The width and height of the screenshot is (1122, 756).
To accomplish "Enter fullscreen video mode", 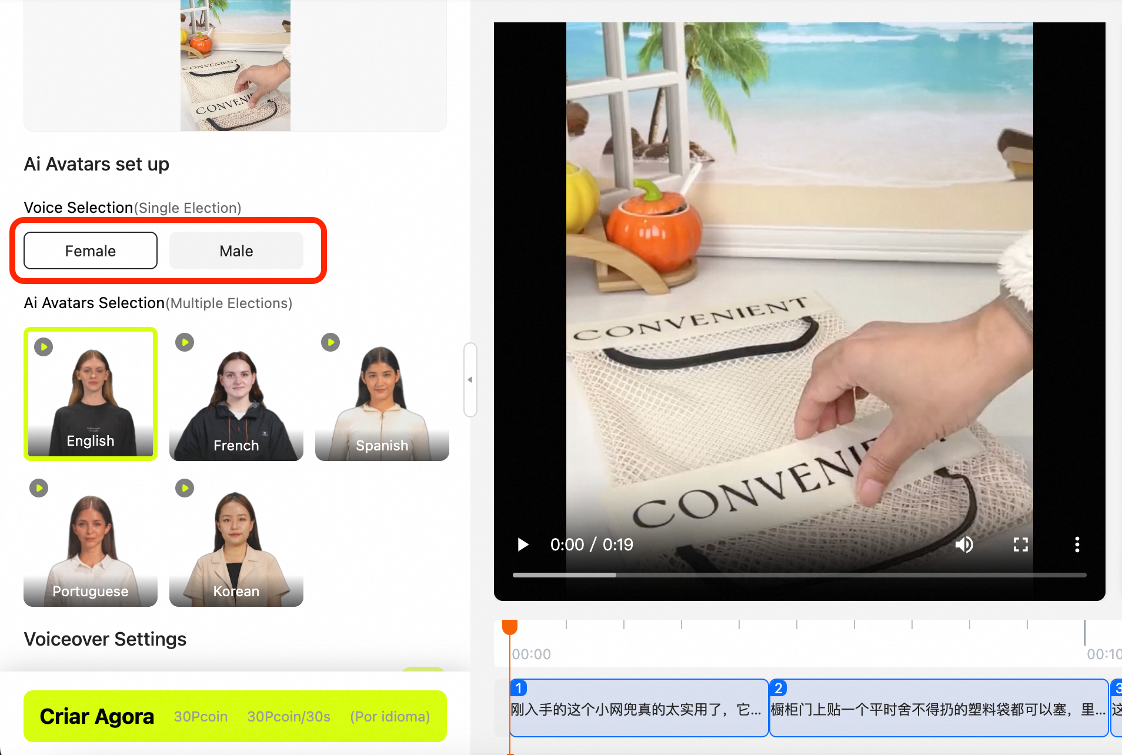I will tap(1021, 545).
